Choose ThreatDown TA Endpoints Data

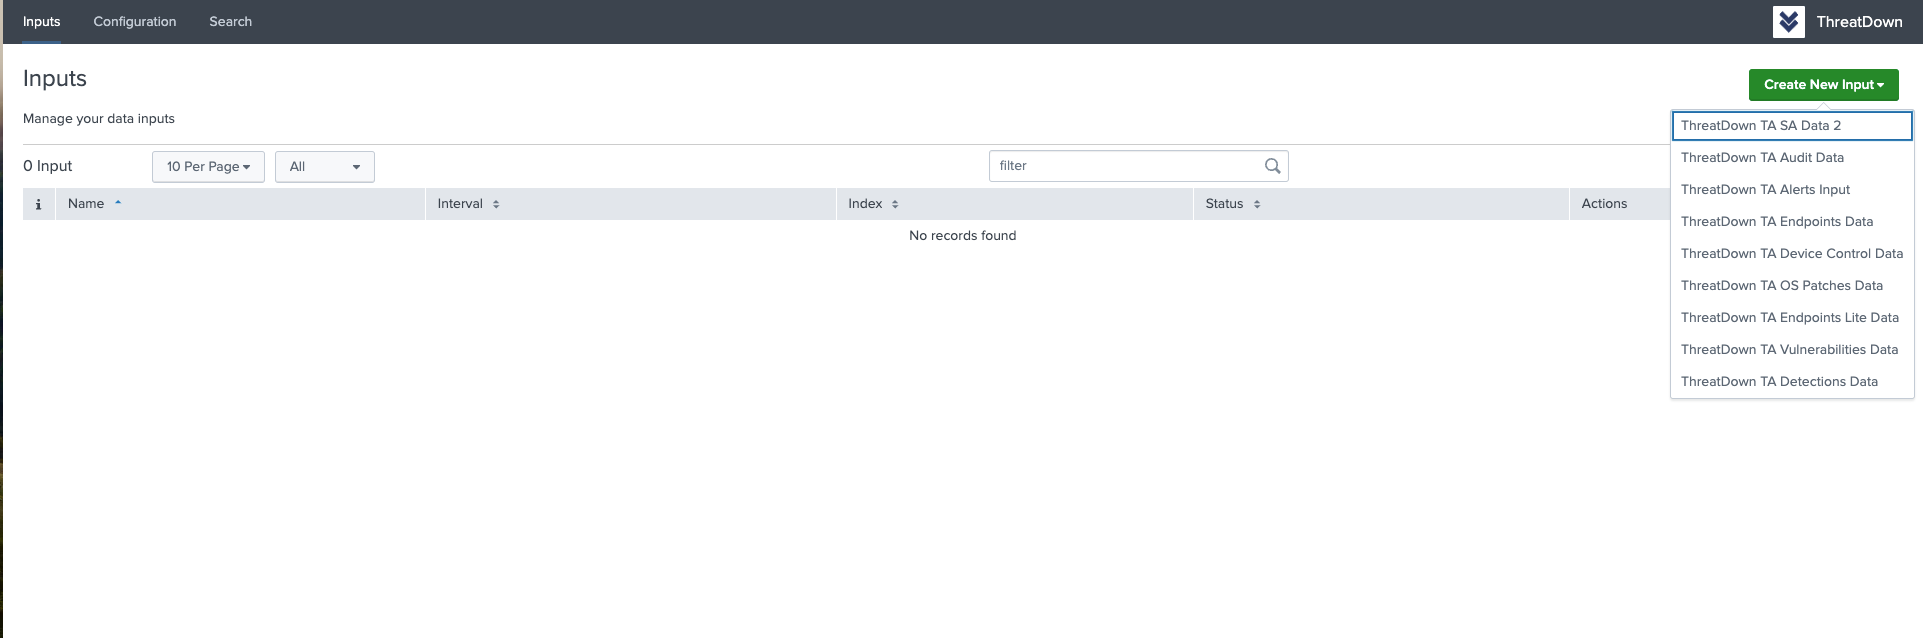1792,222
